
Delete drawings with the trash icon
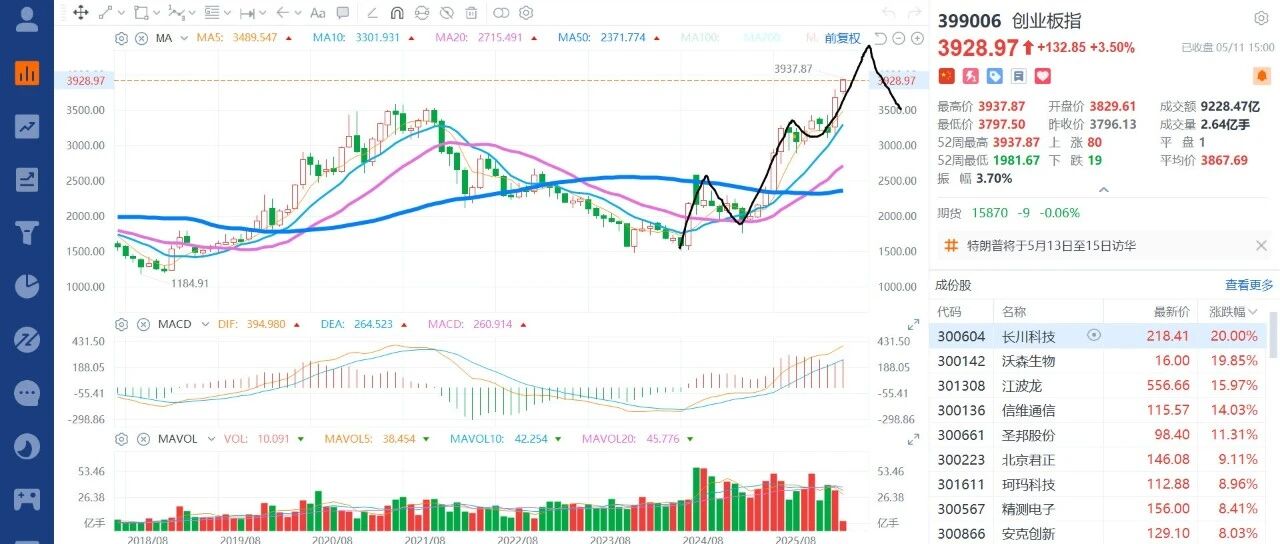click(x=473, y=13)
